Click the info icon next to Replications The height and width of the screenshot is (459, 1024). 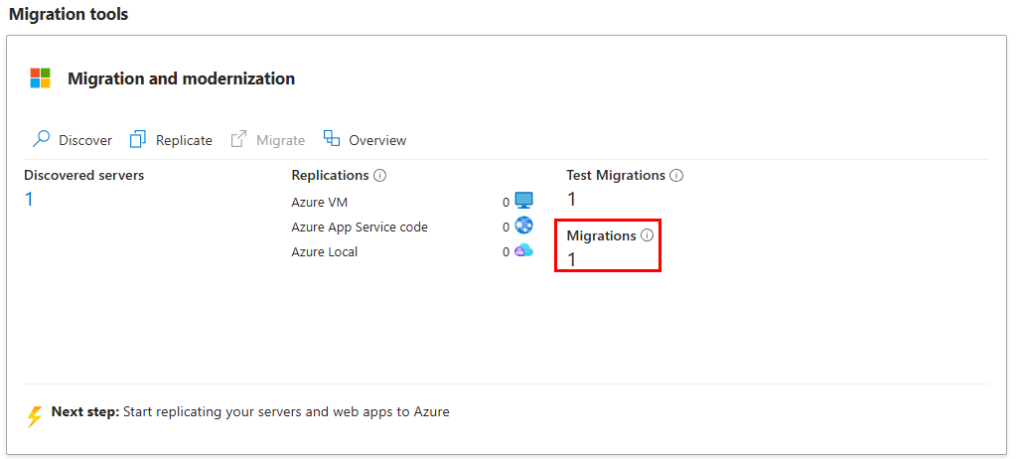tap(380, 176)
